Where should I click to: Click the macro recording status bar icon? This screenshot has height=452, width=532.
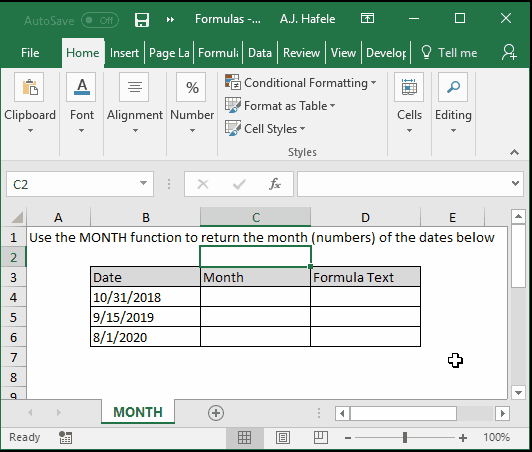pos(65,437)
